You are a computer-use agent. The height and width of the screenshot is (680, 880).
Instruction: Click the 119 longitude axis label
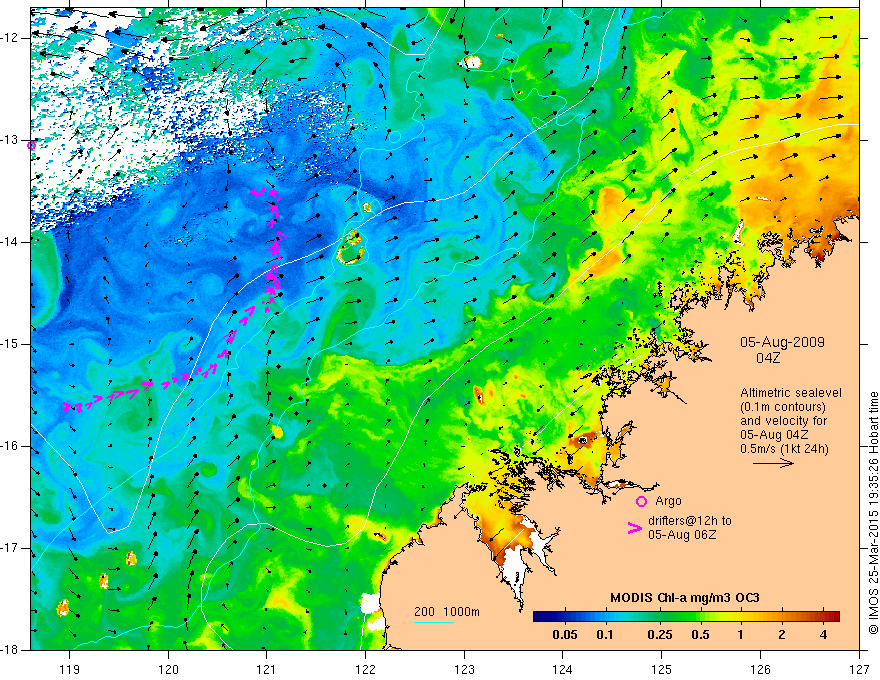pos(70,669)
